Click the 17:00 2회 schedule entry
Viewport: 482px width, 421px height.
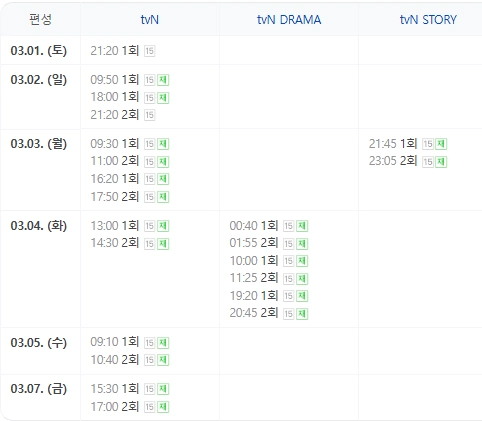click(x=114, y=406)
